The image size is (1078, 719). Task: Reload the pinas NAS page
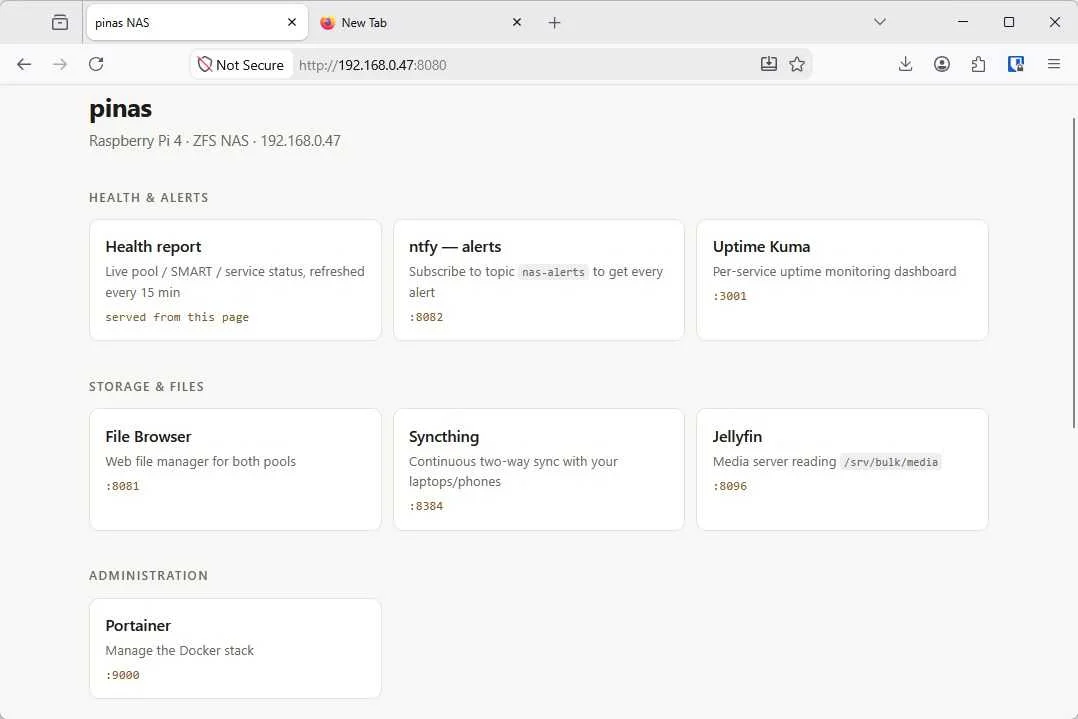click(96, 64)
